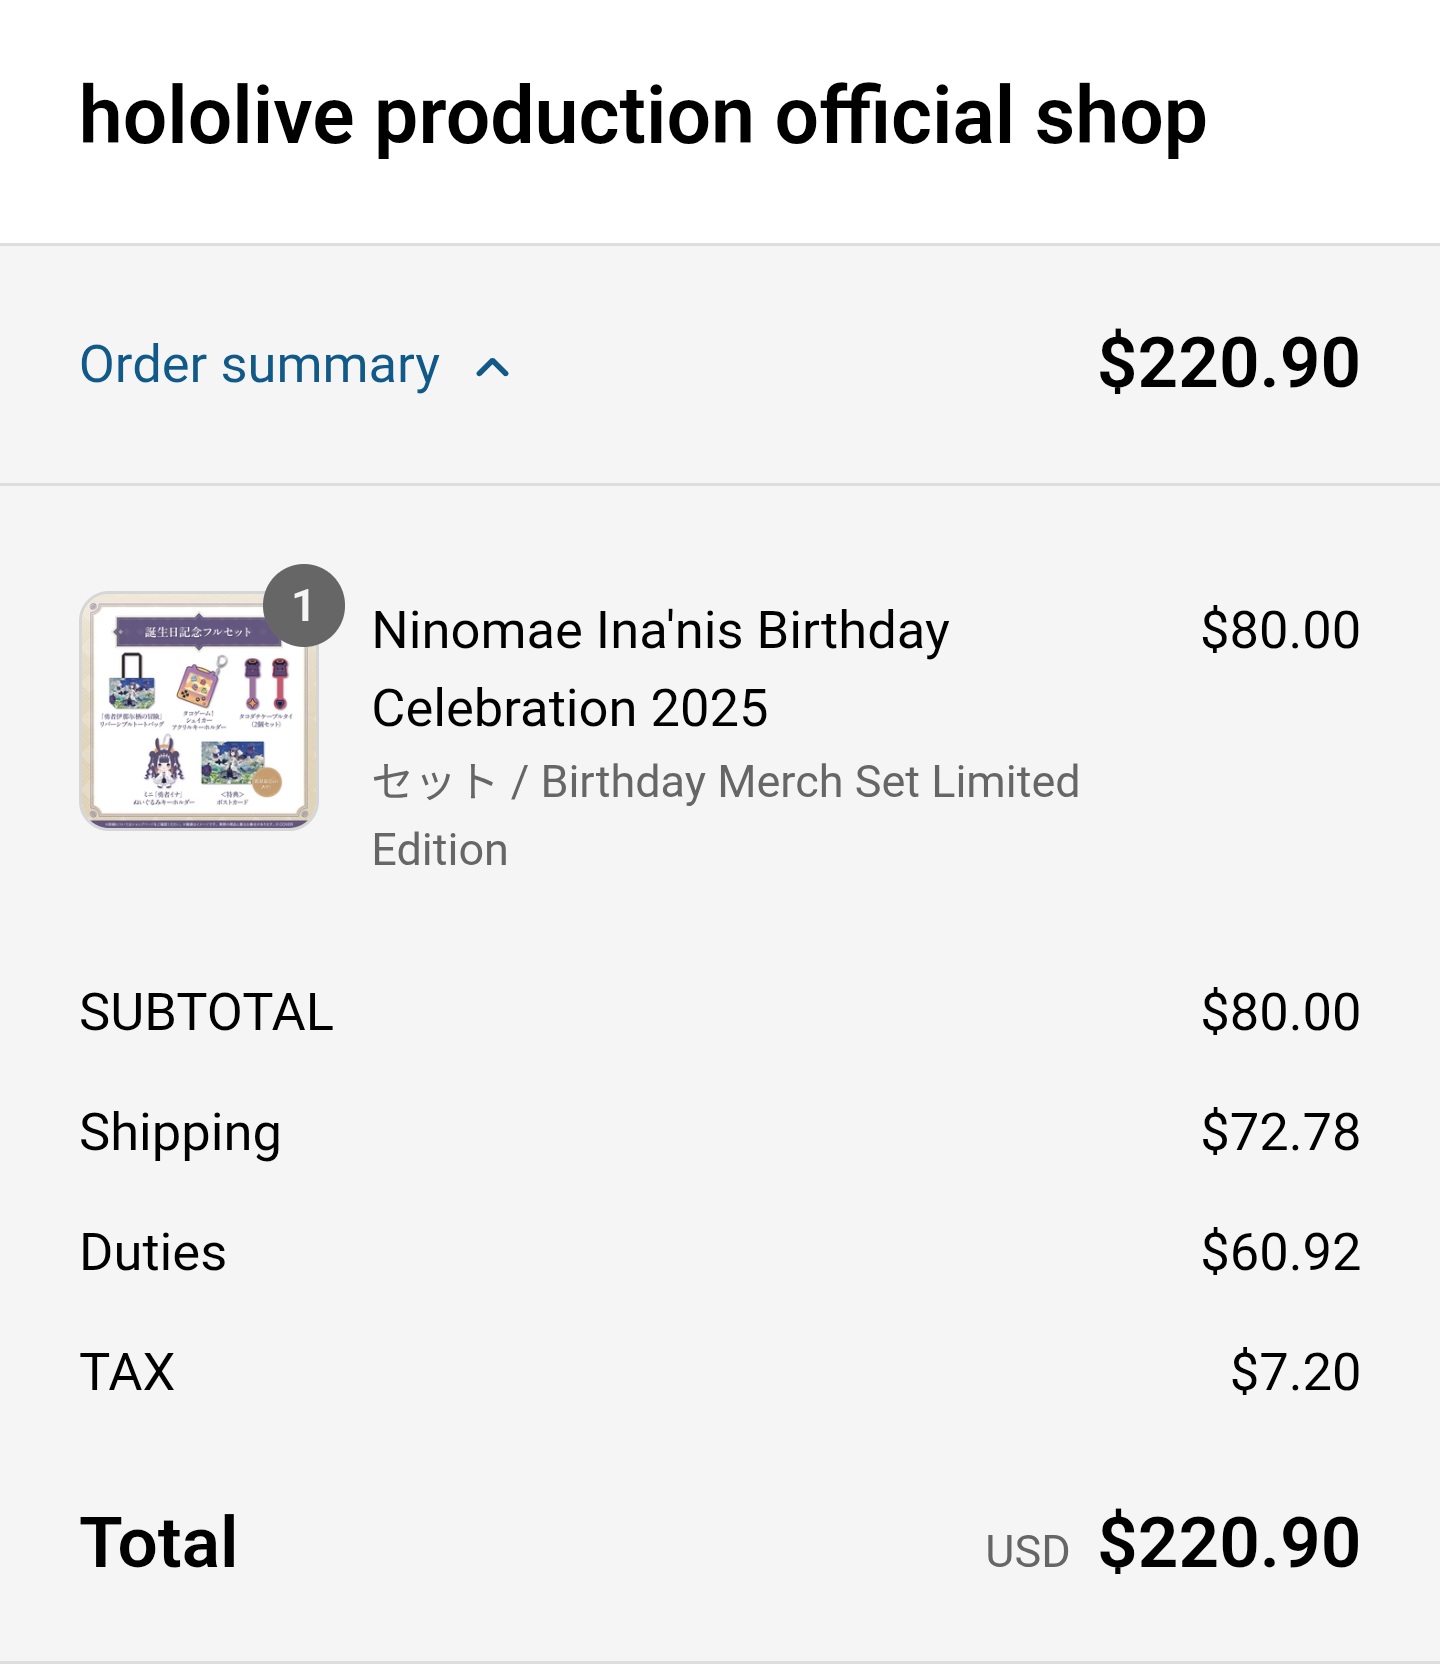Click the $72.78 shipping cost
This screenshot has height=1668, width=1440.
(1279, 1132)
